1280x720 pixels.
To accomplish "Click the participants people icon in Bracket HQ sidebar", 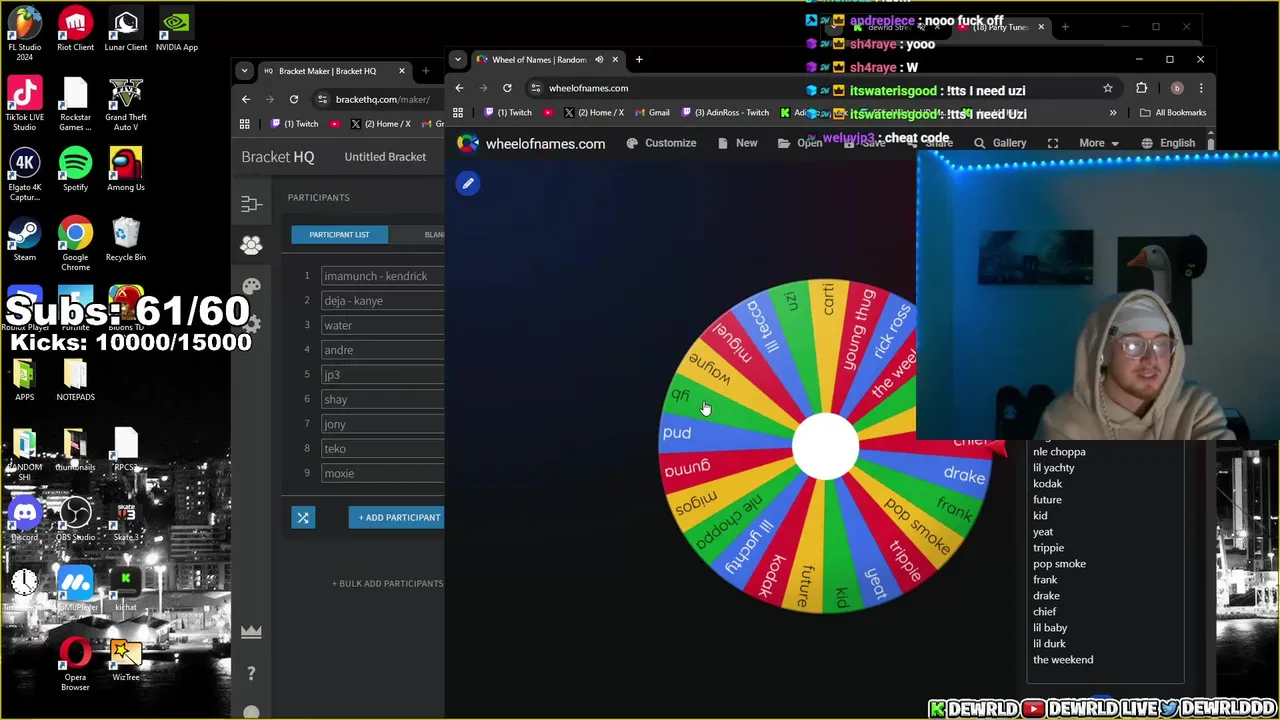I will click(251, 245).
